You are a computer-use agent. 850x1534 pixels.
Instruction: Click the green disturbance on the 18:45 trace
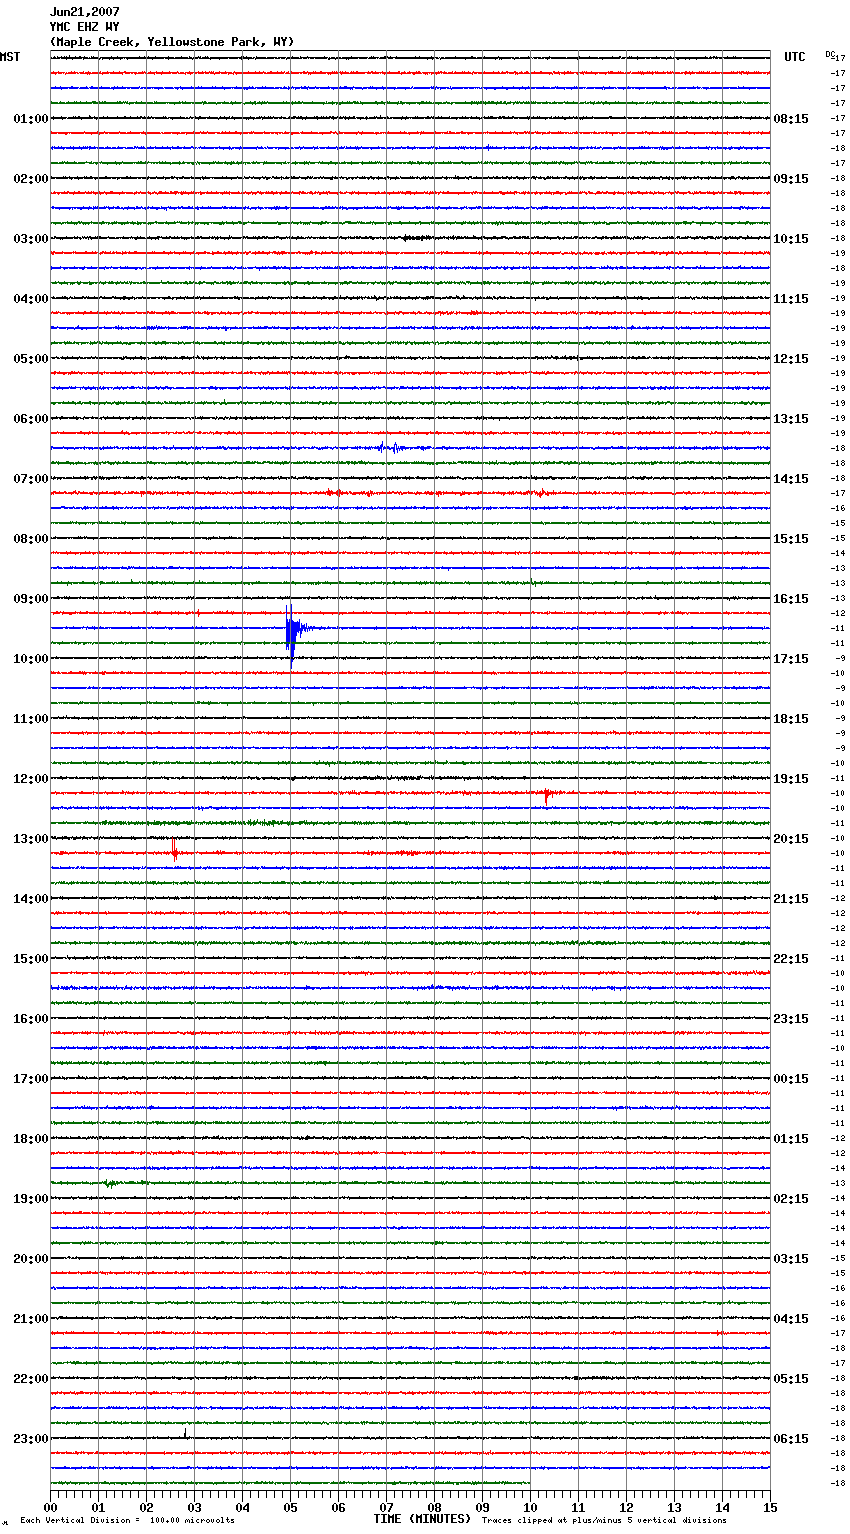pyautogui.click(x=110, y=1184)
